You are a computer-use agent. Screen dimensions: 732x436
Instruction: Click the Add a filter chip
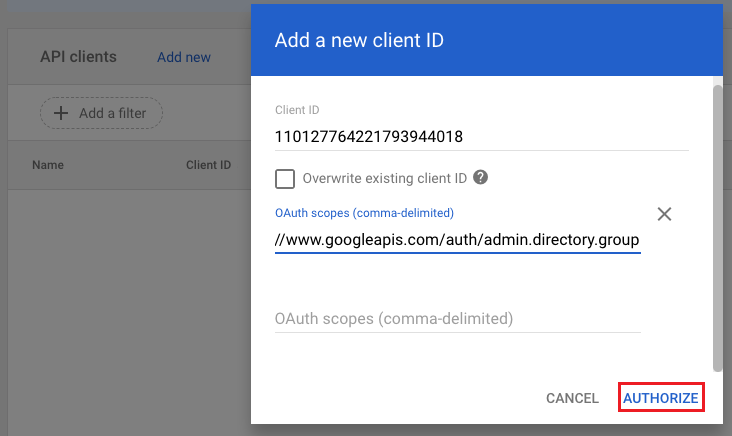click(101, 113)
